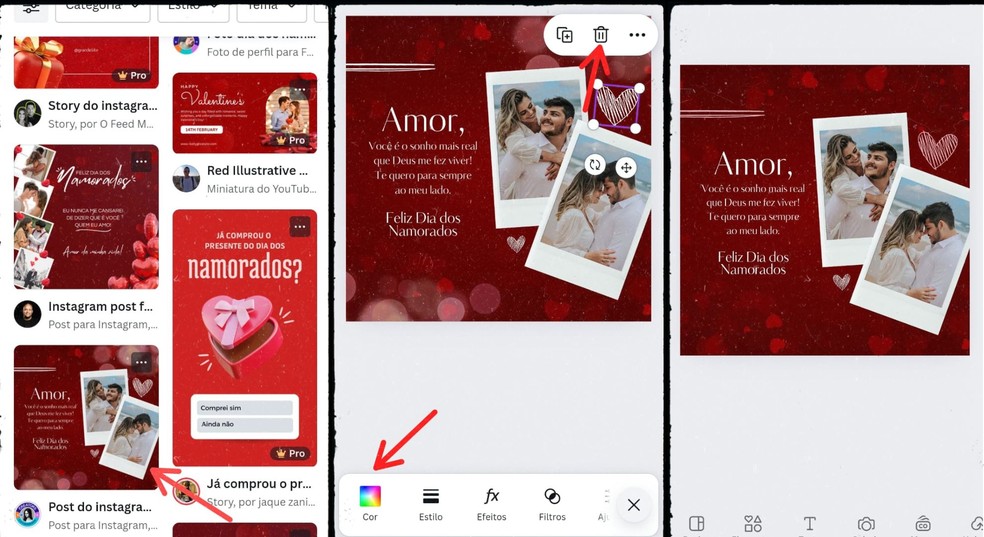
Task: Select the Happy Valentine's template thumbnail
Action: [x=245, y=113]
